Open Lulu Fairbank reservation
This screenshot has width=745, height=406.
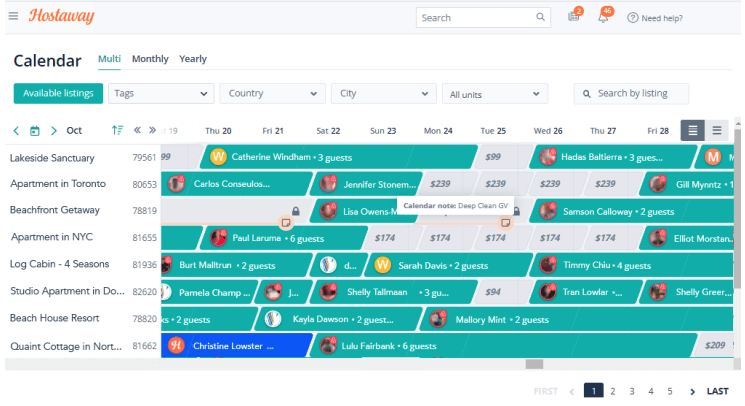(503, 346)
